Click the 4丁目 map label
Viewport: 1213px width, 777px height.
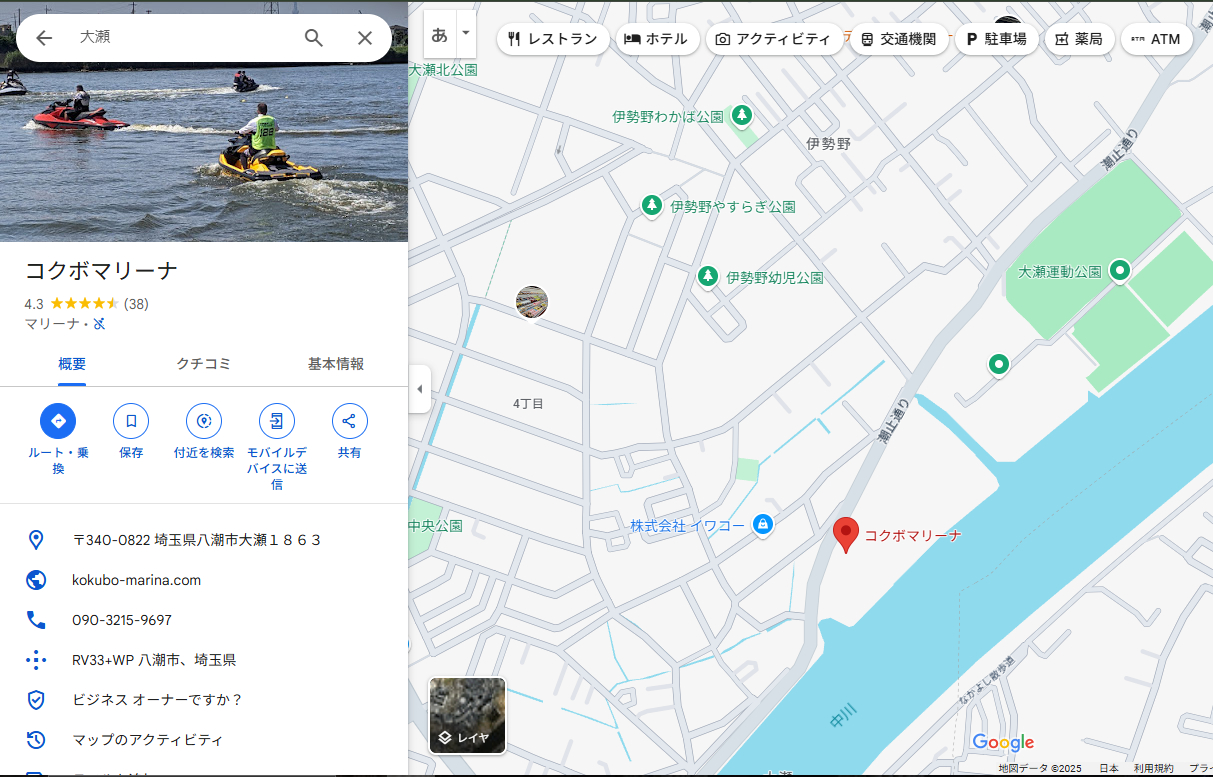click(x=528, y=403)
